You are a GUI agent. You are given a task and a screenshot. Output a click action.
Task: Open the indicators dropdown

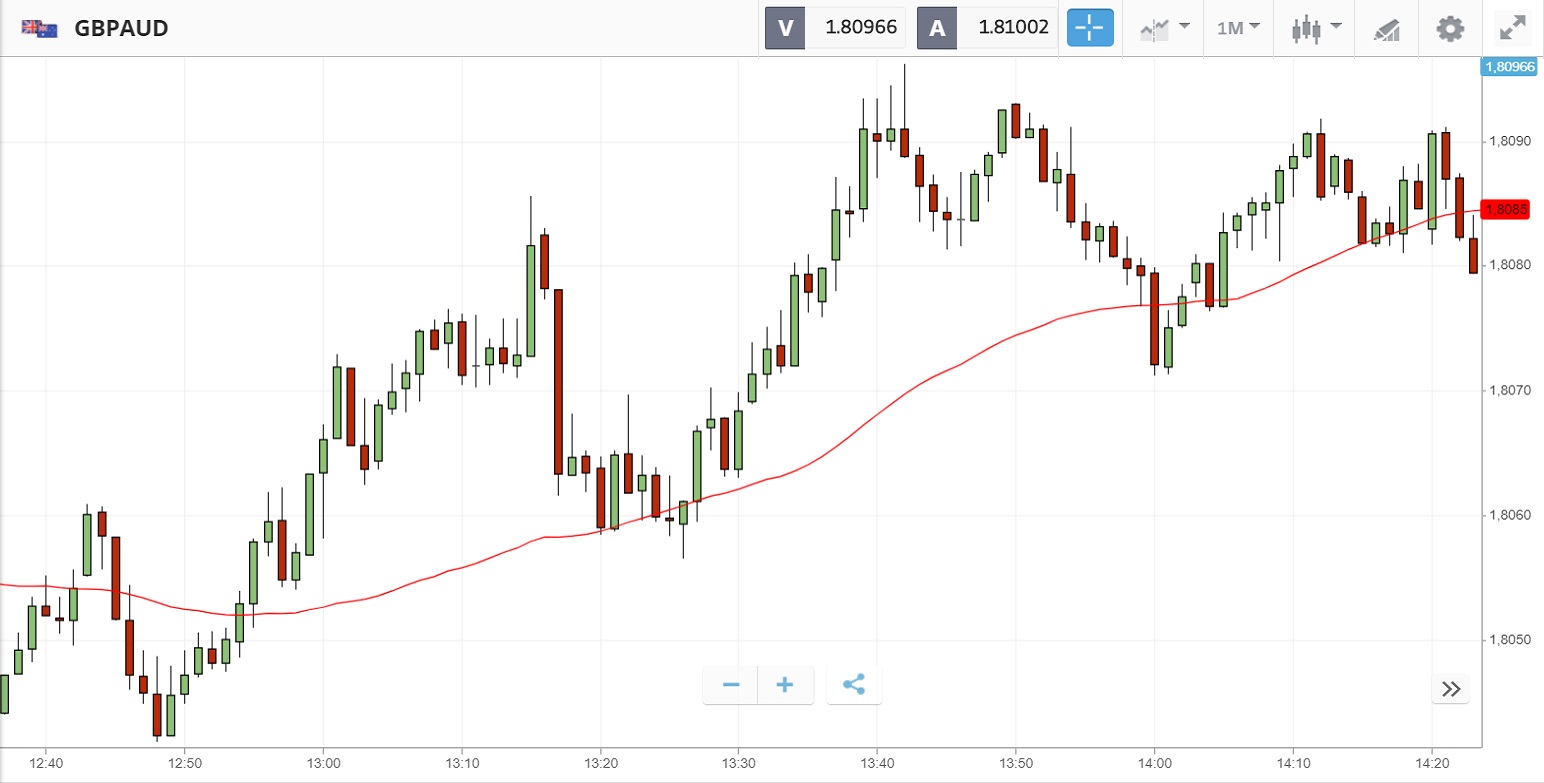1164,28
